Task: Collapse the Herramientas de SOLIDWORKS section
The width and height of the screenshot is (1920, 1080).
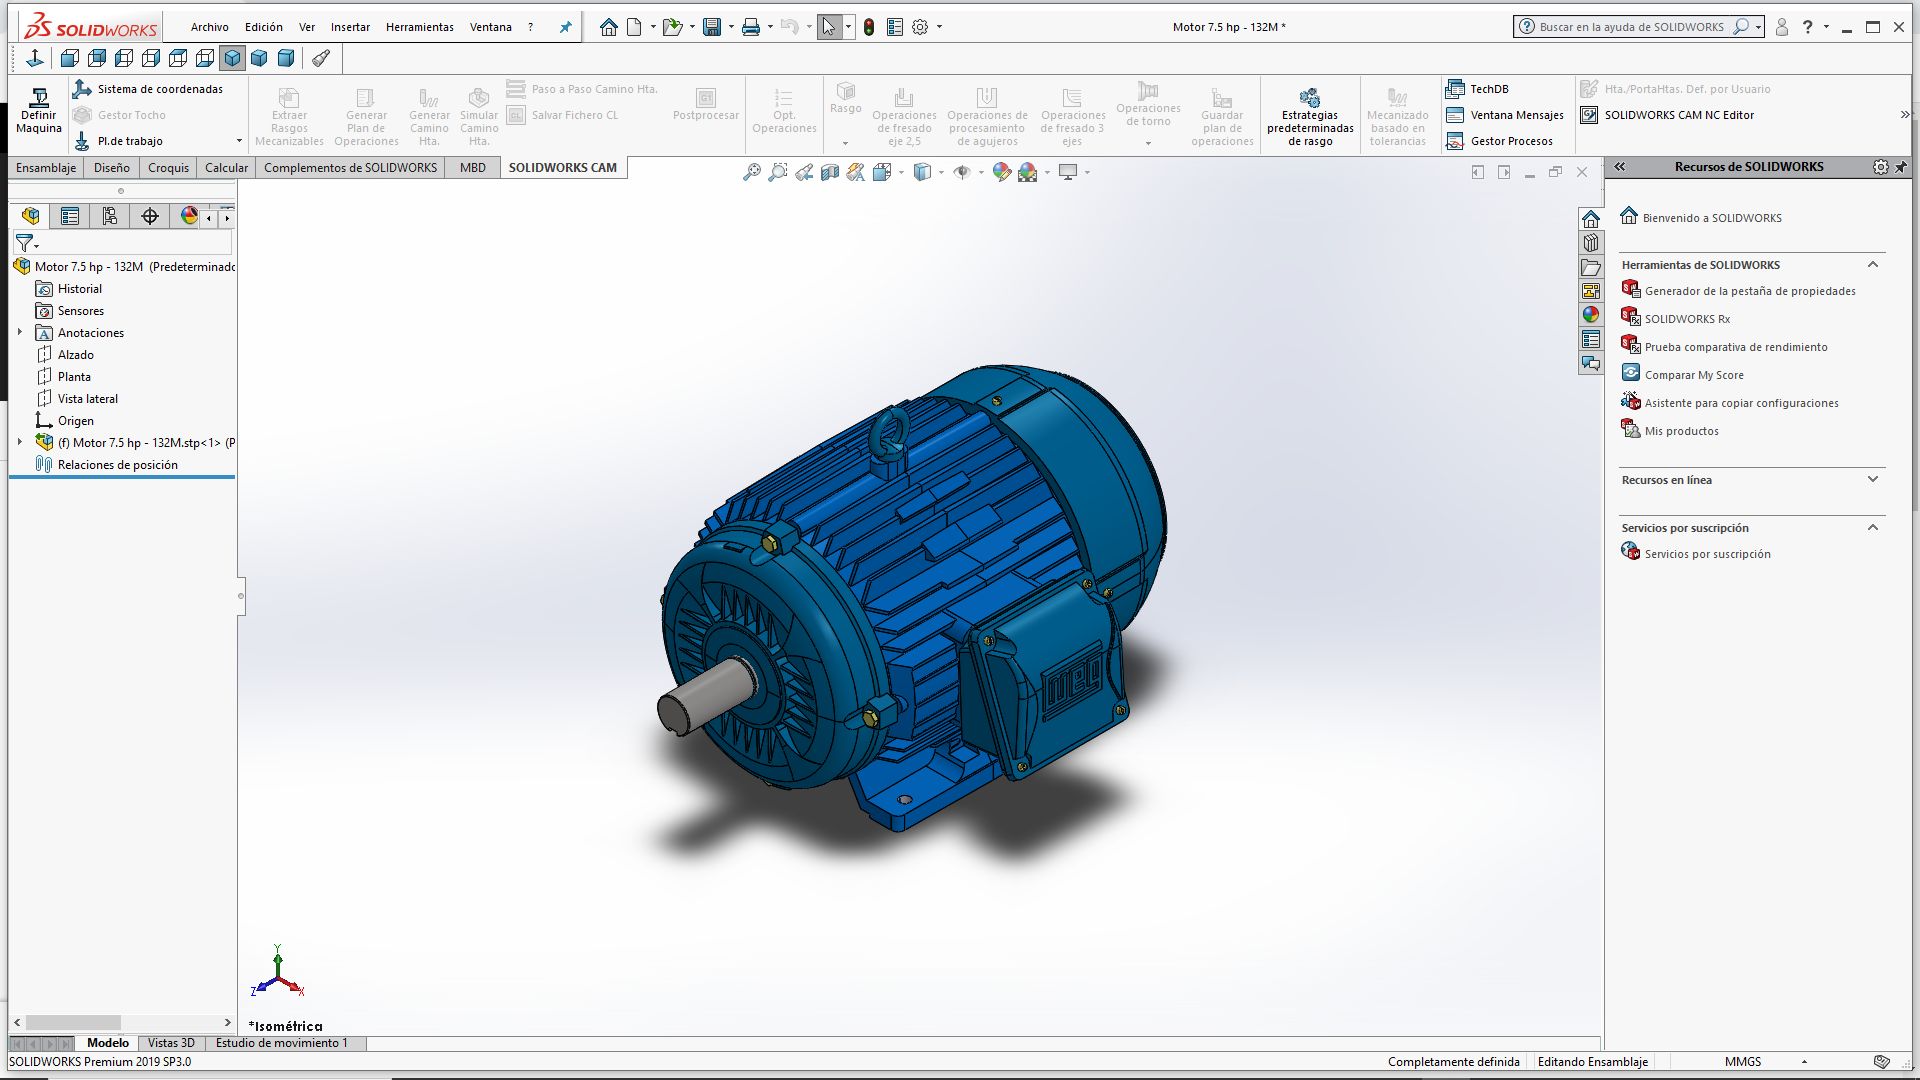Action: [1873, 265]
